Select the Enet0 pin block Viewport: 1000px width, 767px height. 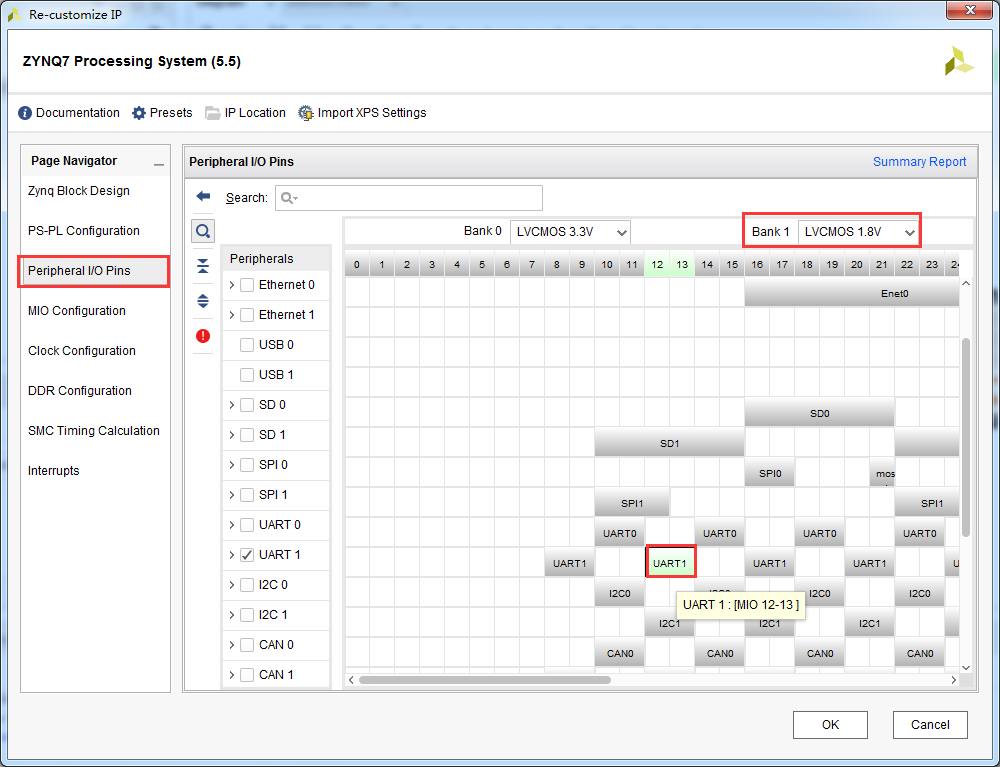(852, 293)
